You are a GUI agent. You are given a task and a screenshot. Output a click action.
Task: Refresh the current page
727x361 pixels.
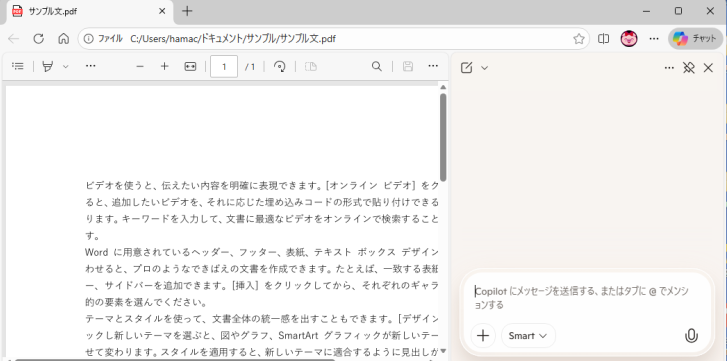(x=38, y=39)
